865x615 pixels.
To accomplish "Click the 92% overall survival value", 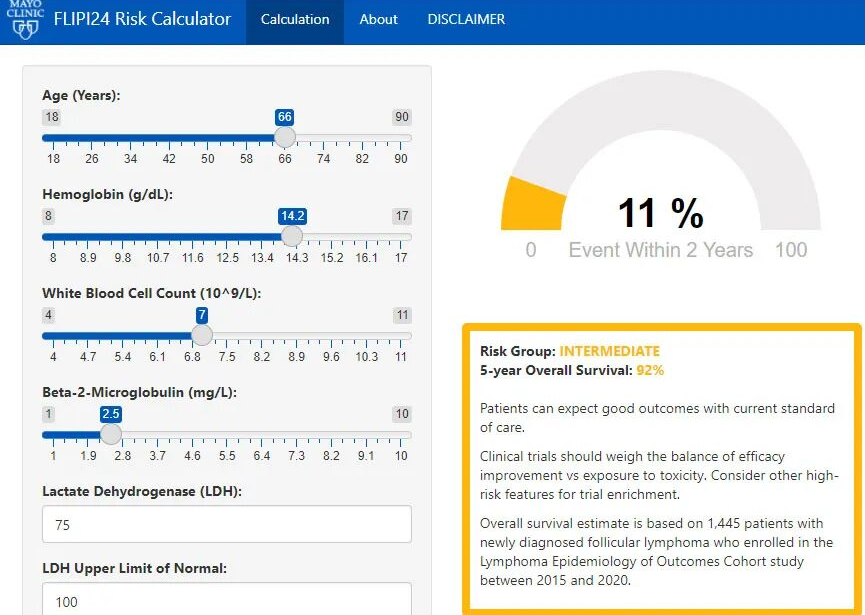I will click(x=650, y=370).
